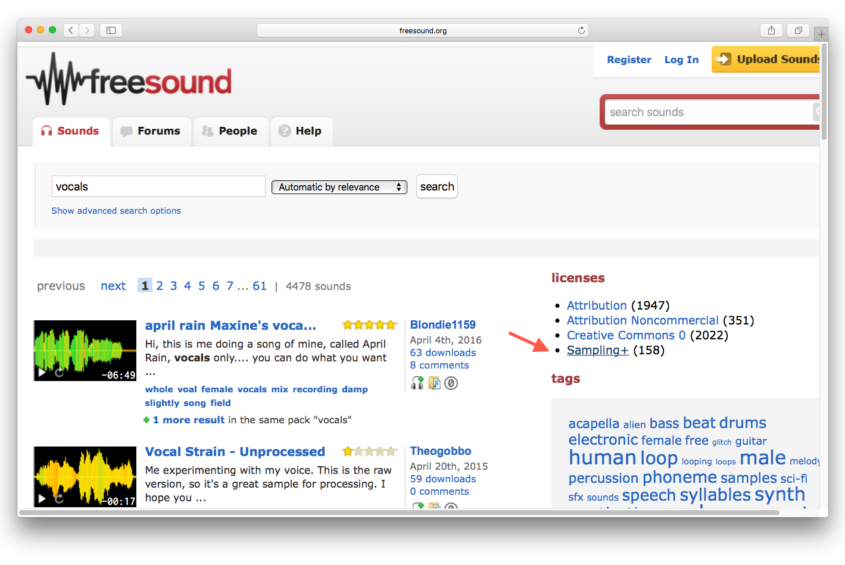Screen dimensions: 845x565
Task: Click similar sounds headphone icon for Blondie1159 sound
Action: 417,383
